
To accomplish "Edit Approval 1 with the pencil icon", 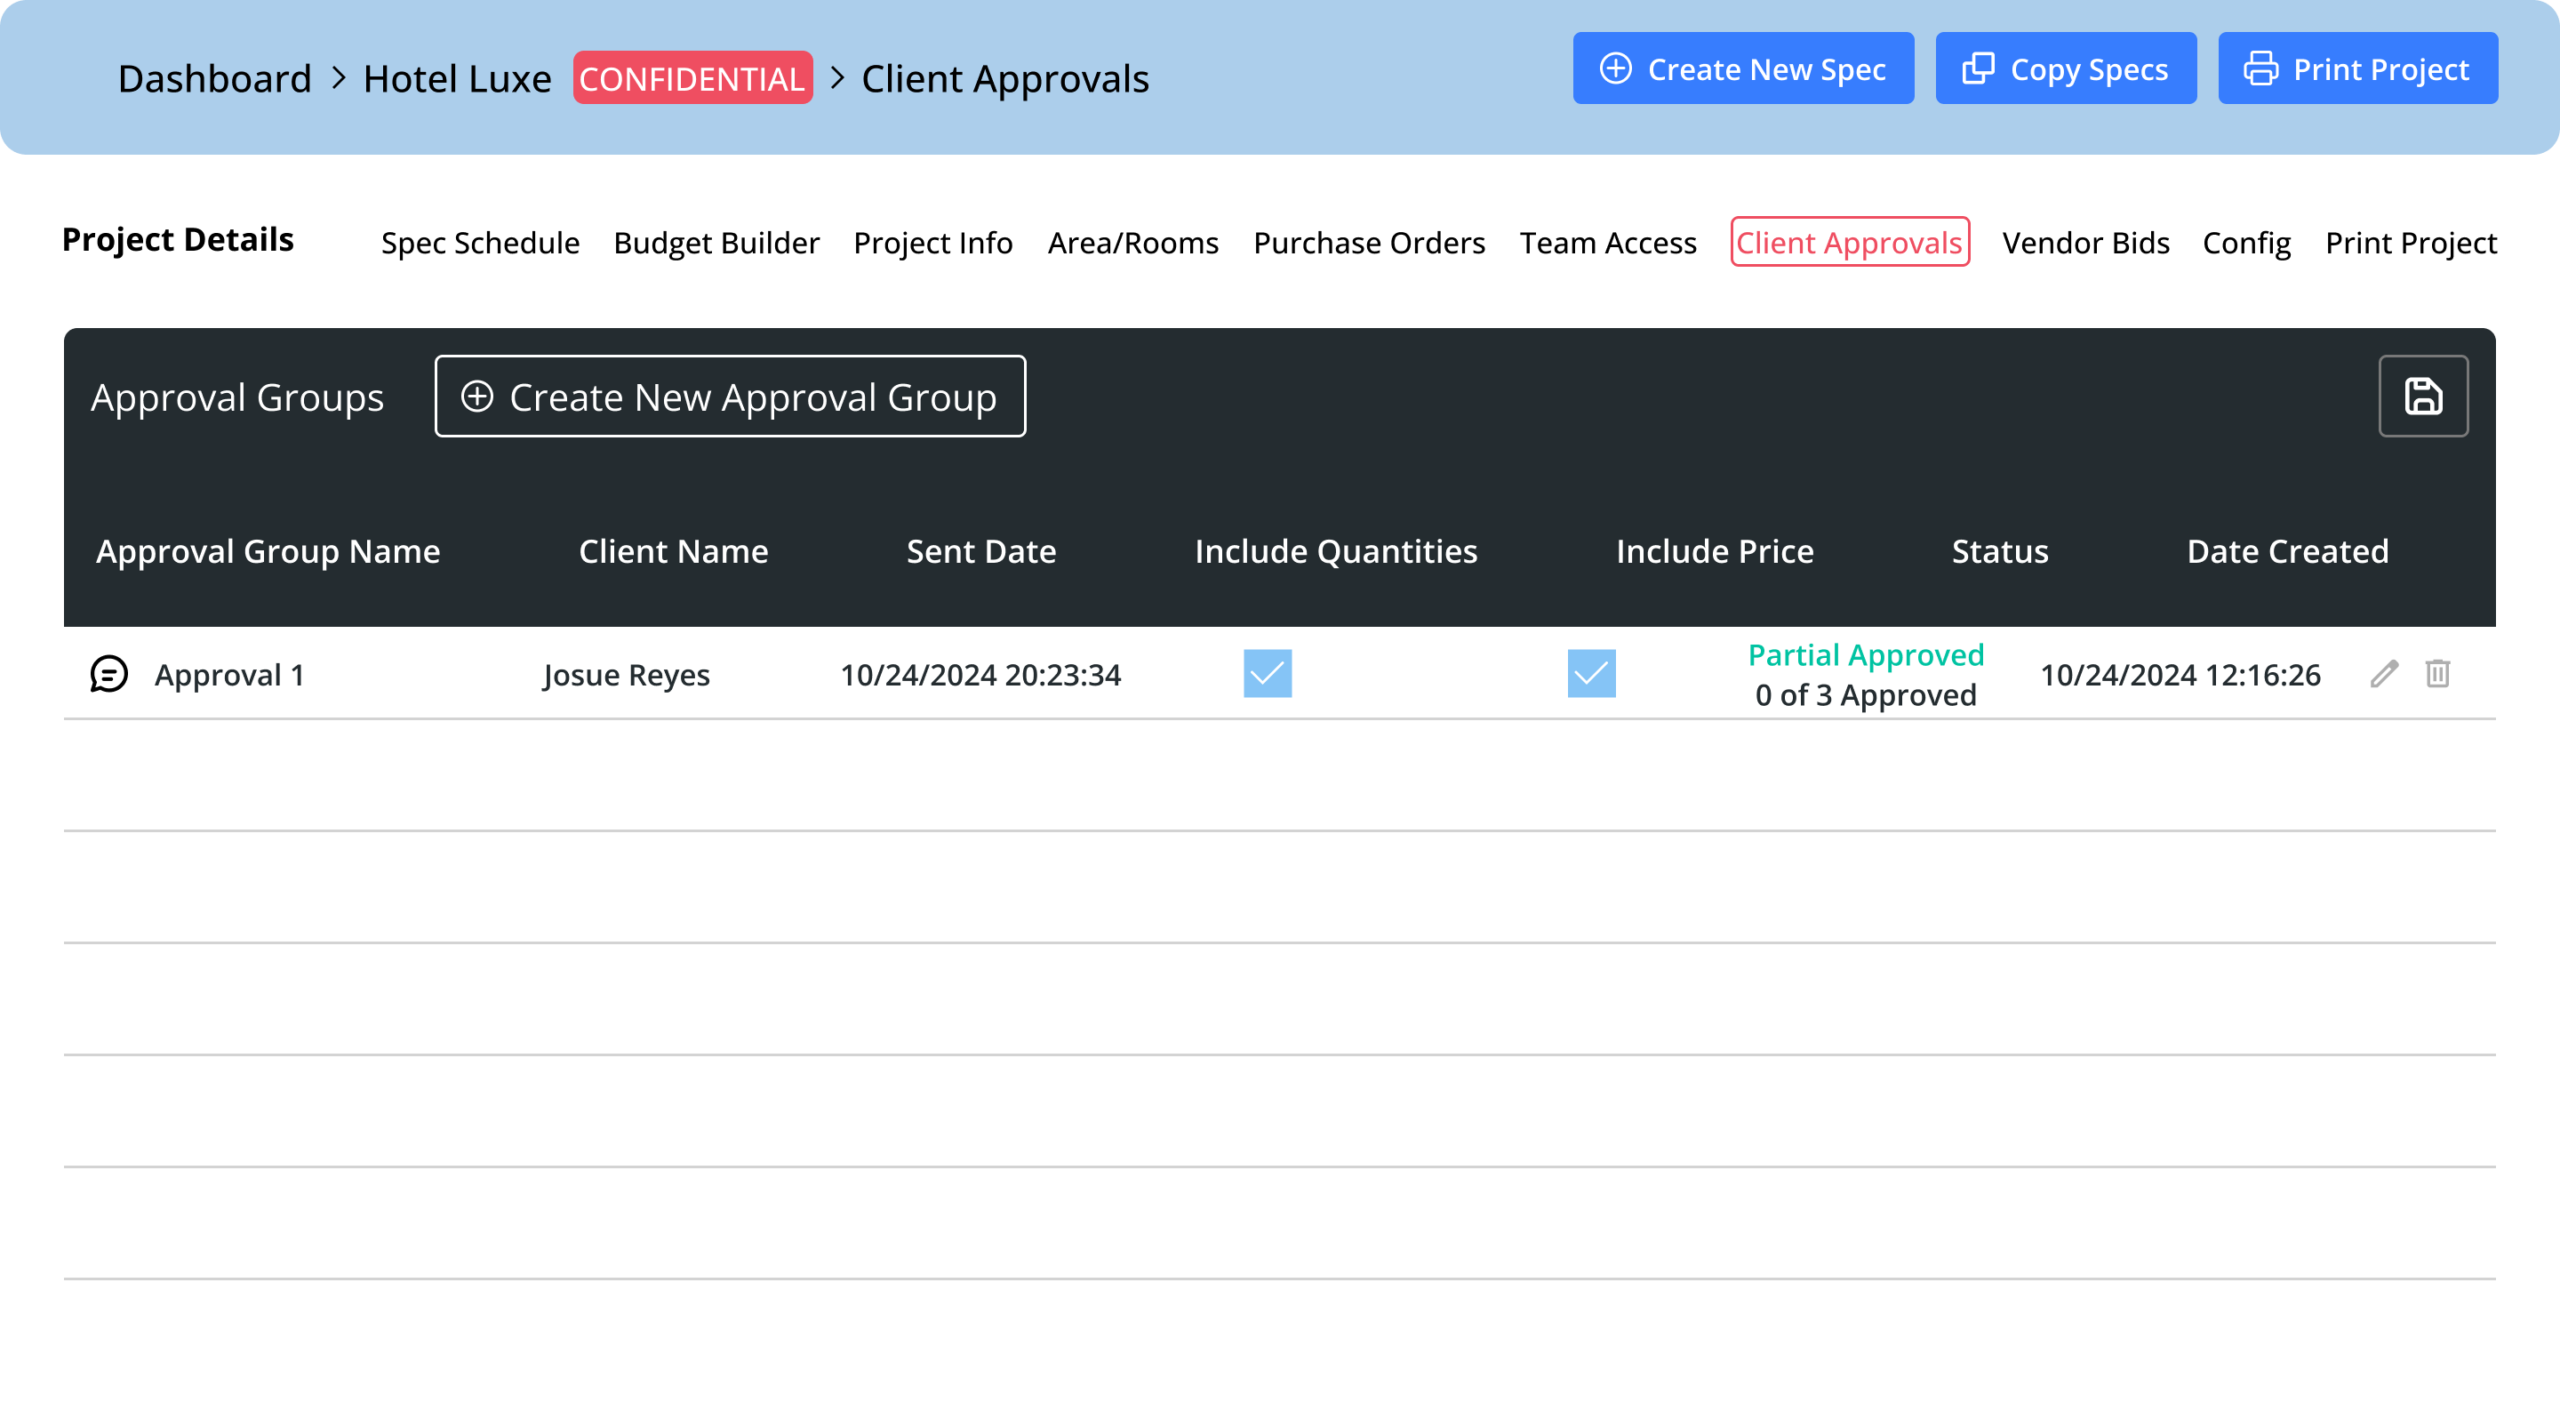I will (x=2384, y=675).
